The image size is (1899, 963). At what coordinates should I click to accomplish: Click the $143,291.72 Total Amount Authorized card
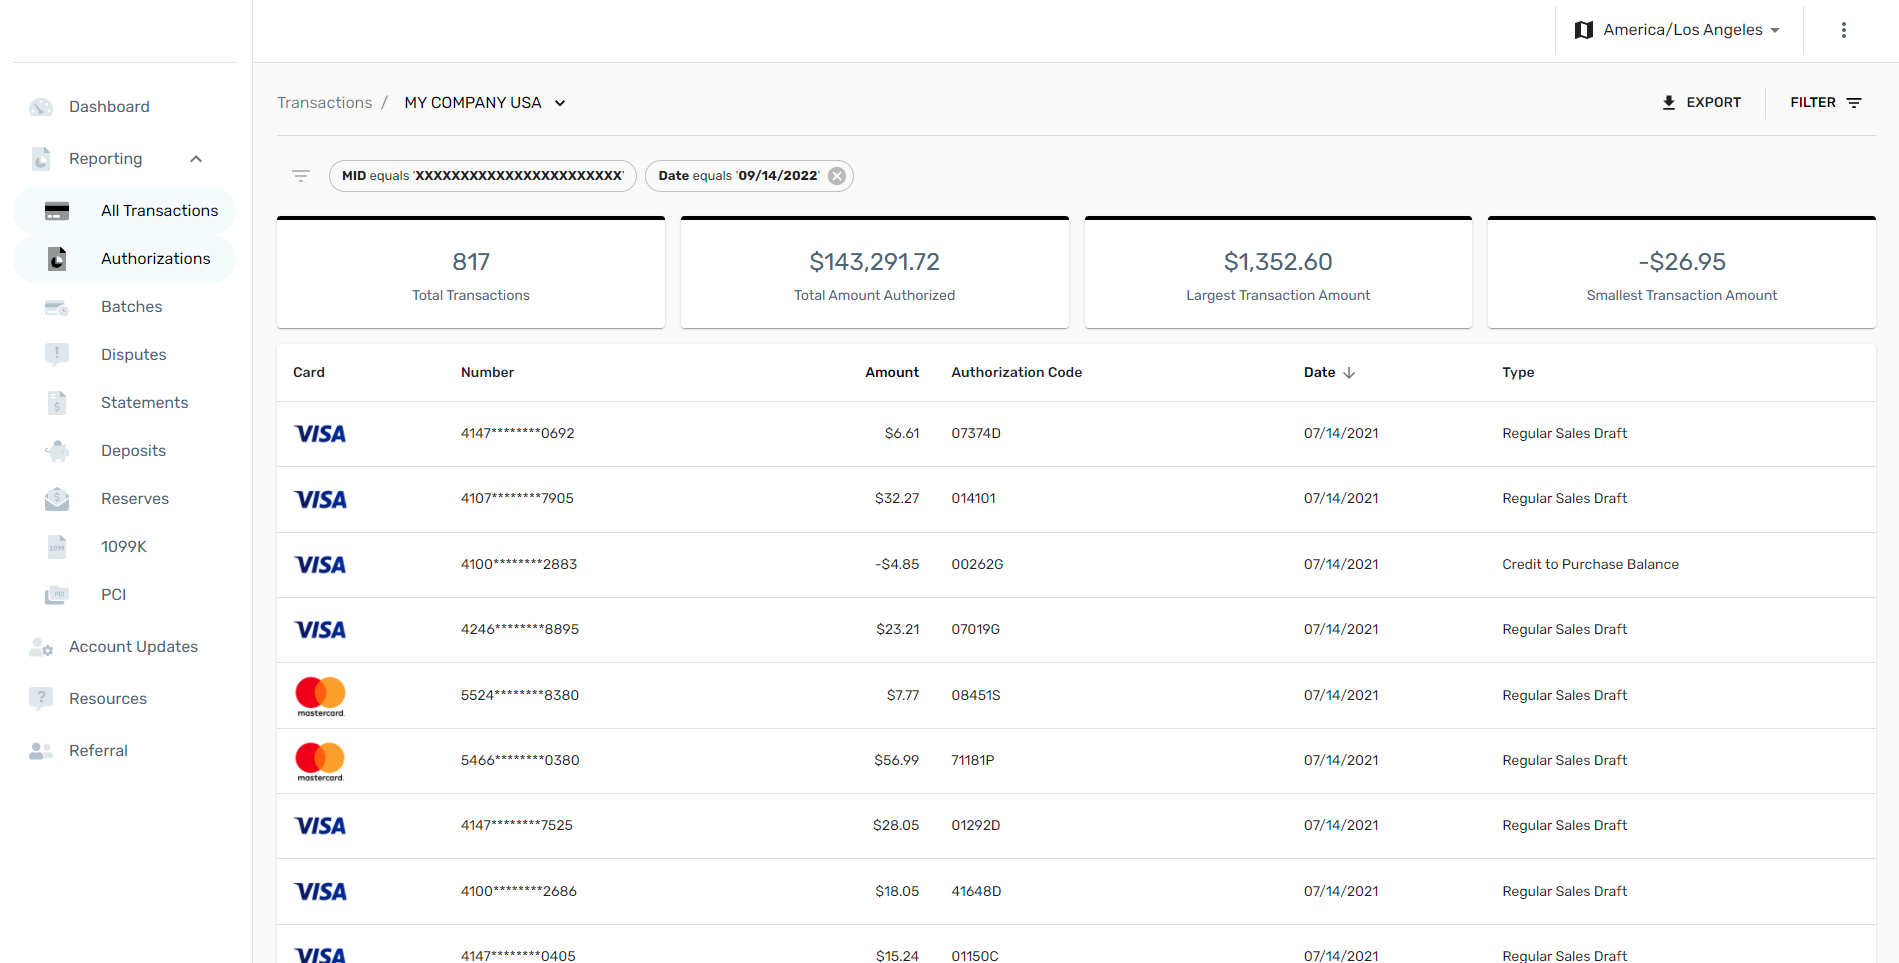[874, 273]
